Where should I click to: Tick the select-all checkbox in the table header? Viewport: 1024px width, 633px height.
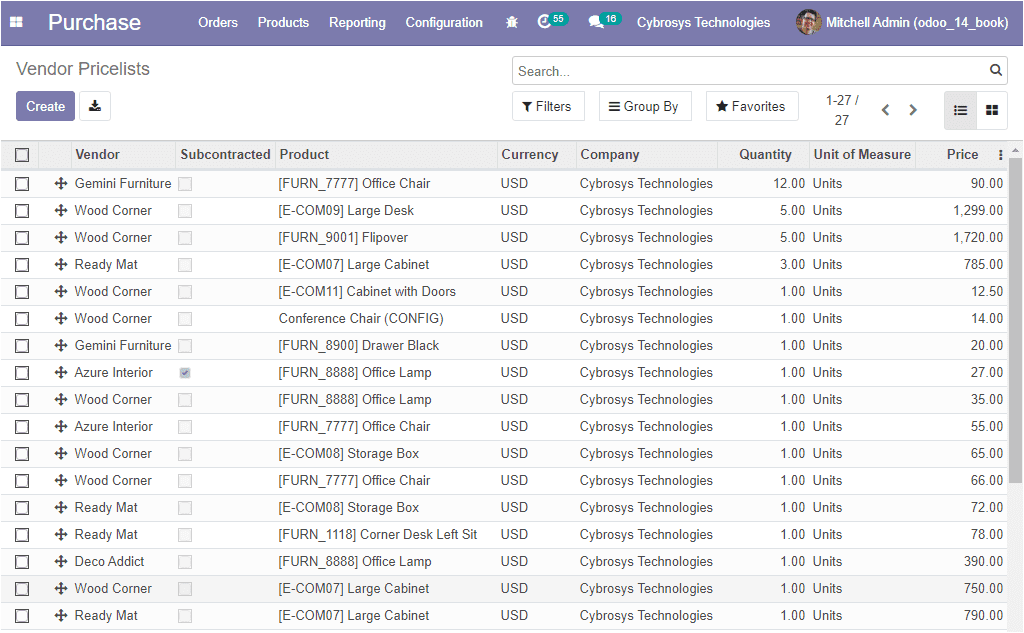[x=22, y=155]
